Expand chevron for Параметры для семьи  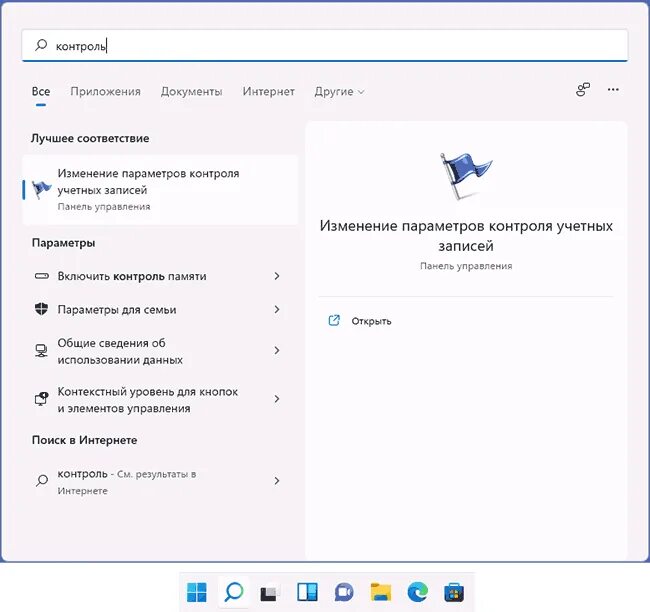[277, 309]
